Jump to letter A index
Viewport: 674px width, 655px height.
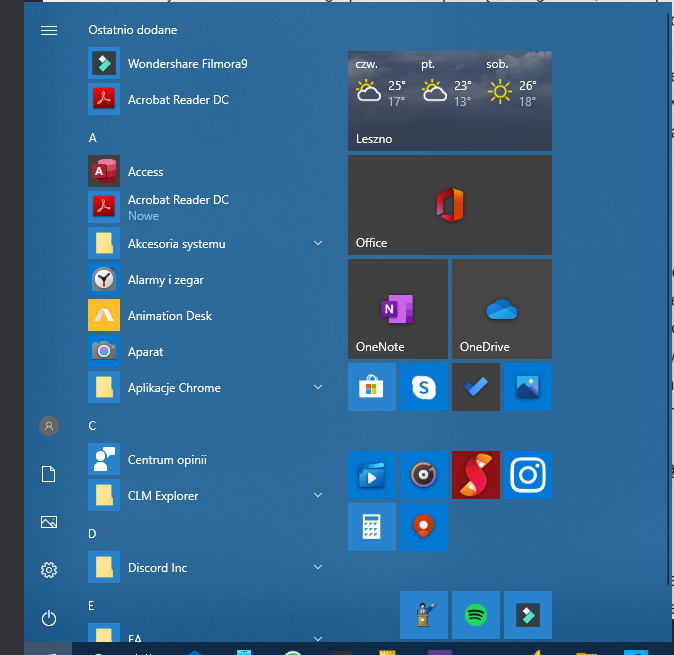coord(93,138)
